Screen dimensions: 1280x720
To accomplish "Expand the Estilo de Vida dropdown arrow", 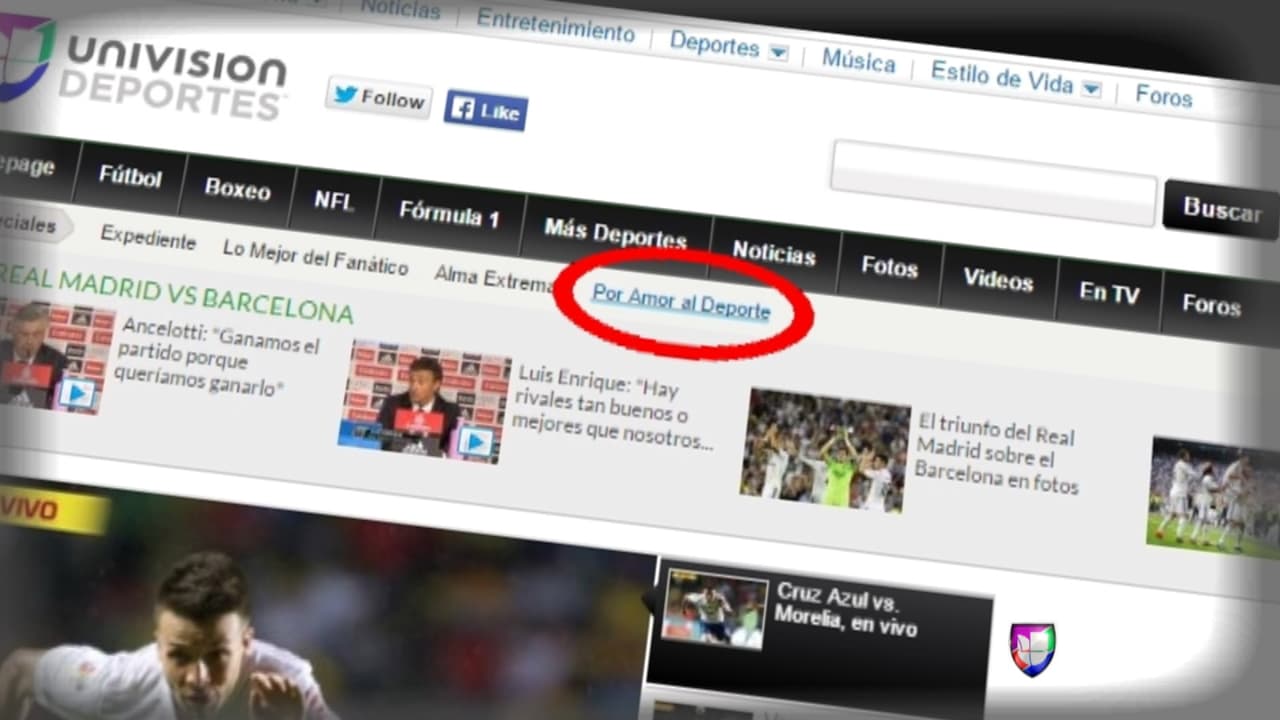I will click(1091, 89).
